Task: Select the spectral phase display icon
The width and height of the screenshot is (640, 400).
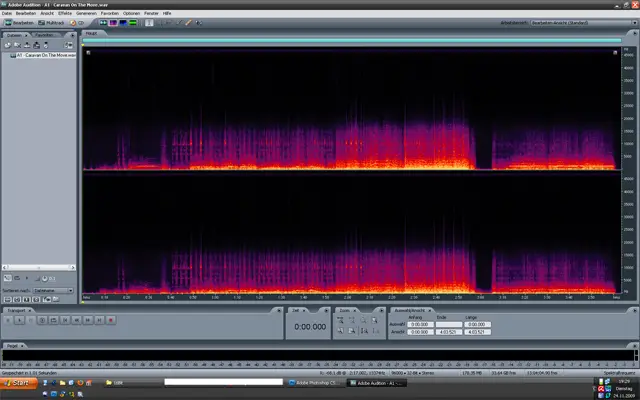Action: [133, 23]
